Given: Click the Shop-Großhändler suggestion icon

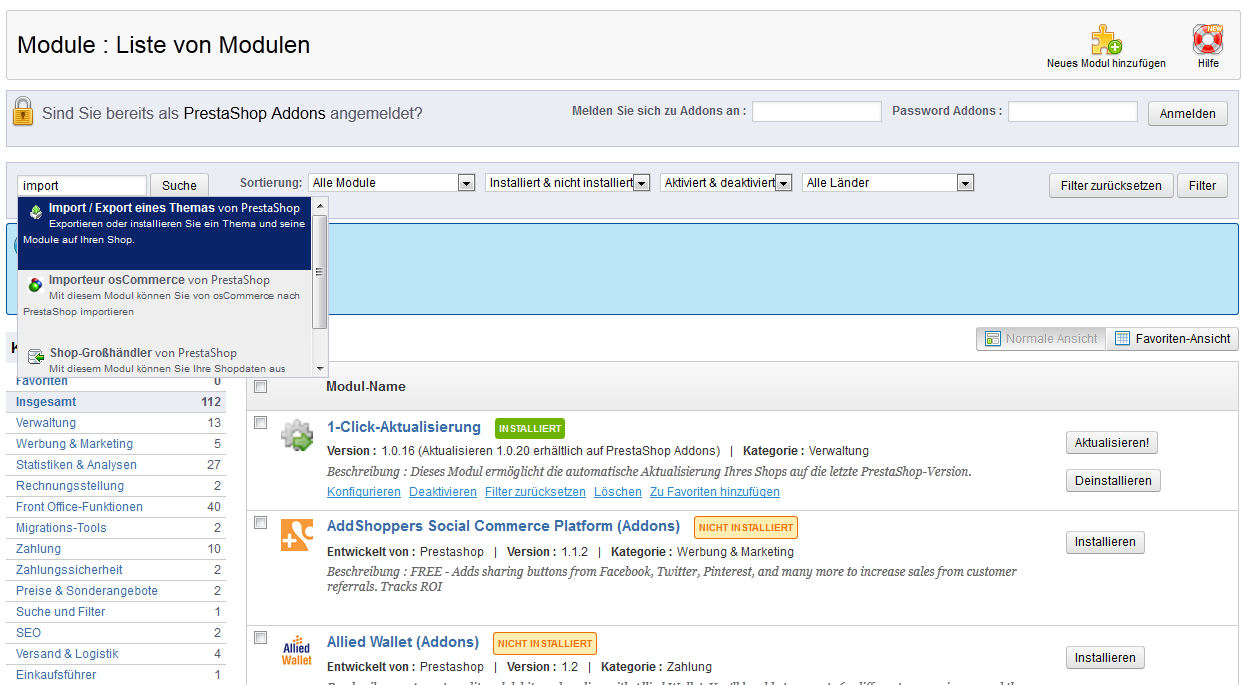Looking at the screenshot, I should [36, 355].
